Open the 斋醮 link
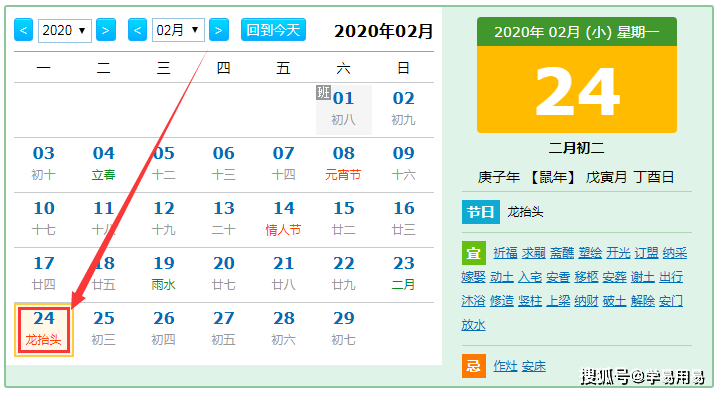Viewport: 720px width, 394px height. click(x=562, y=253)
